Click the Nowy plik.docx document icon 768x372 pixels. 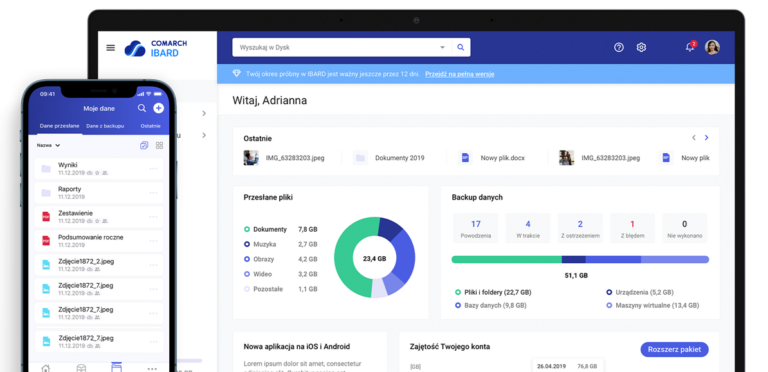465,158
